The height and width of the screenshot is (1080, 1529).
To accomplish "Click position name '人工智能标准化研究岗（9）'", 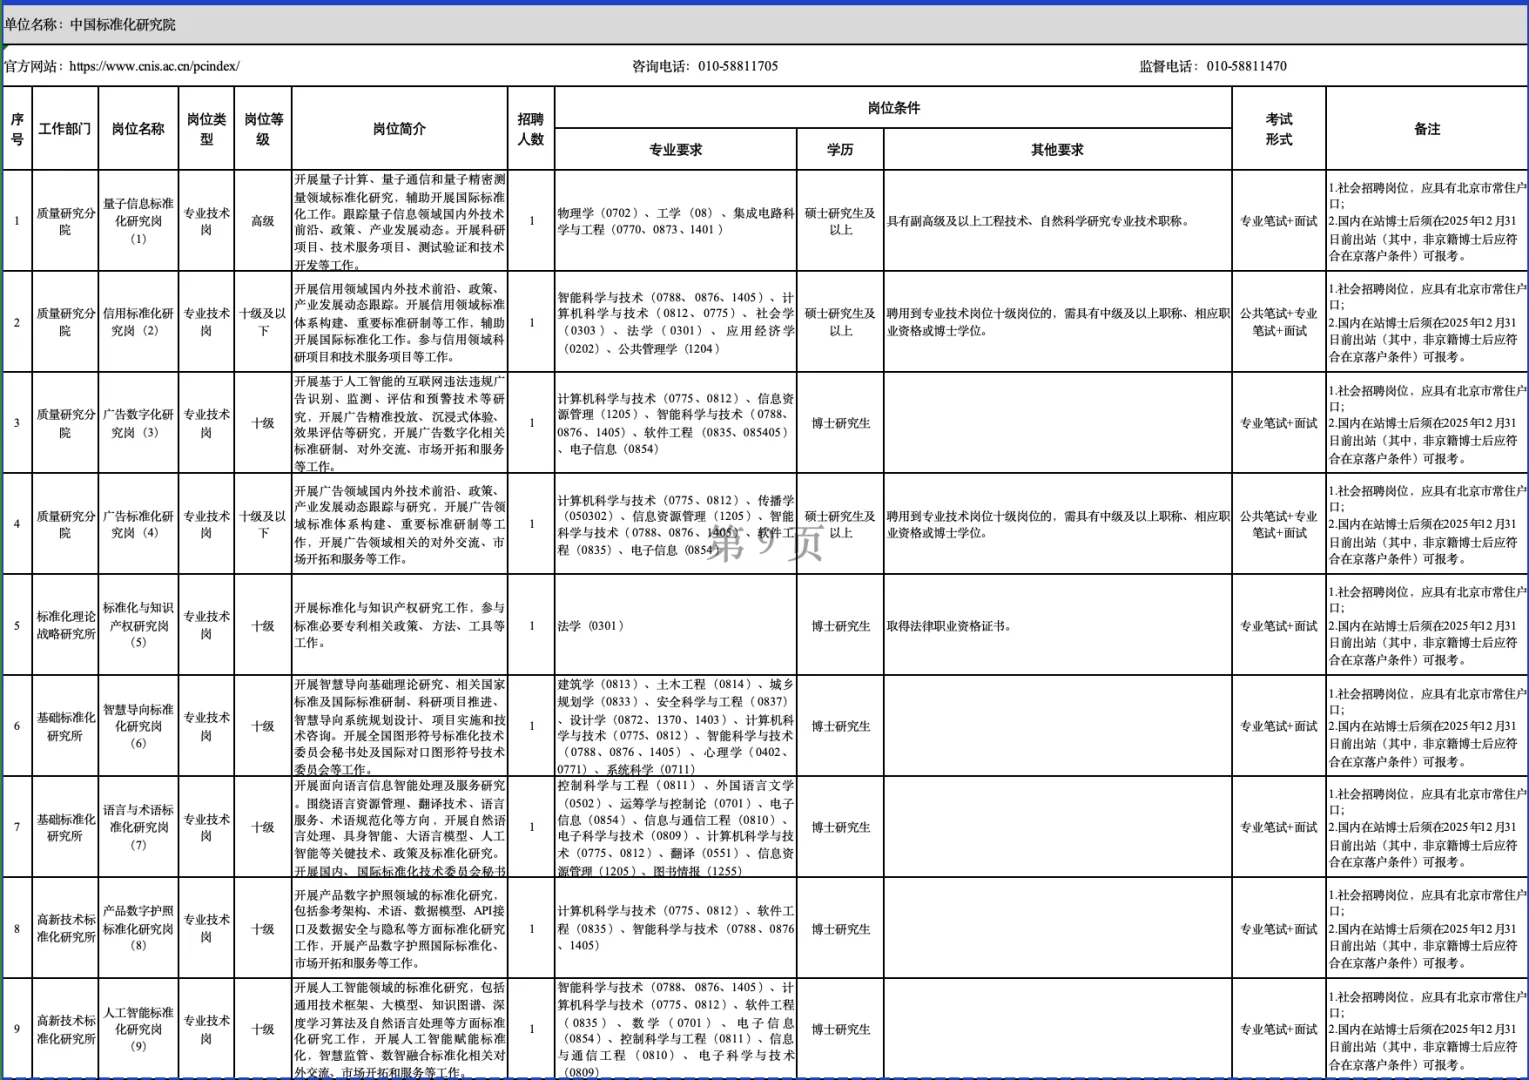I will [138, 1029].
